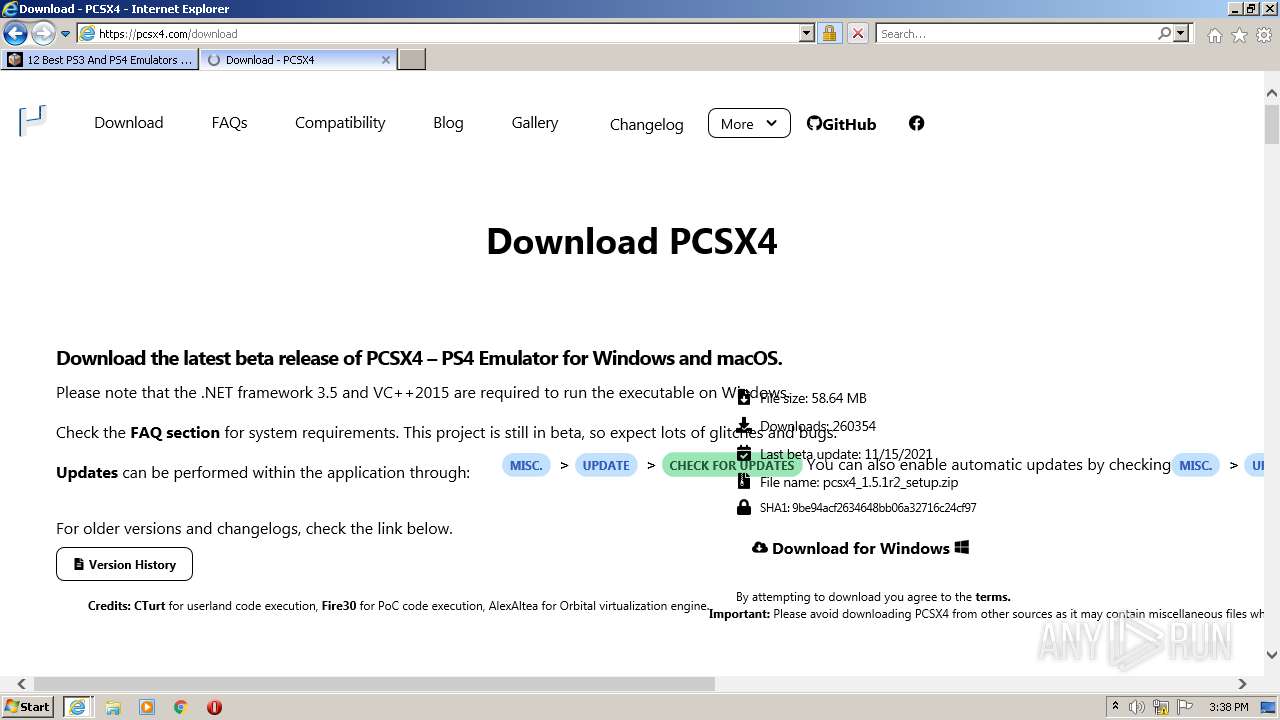
Task: Switch to the 12 Best PS3 And PS4 Emulators tab
Action: point(100,59)
